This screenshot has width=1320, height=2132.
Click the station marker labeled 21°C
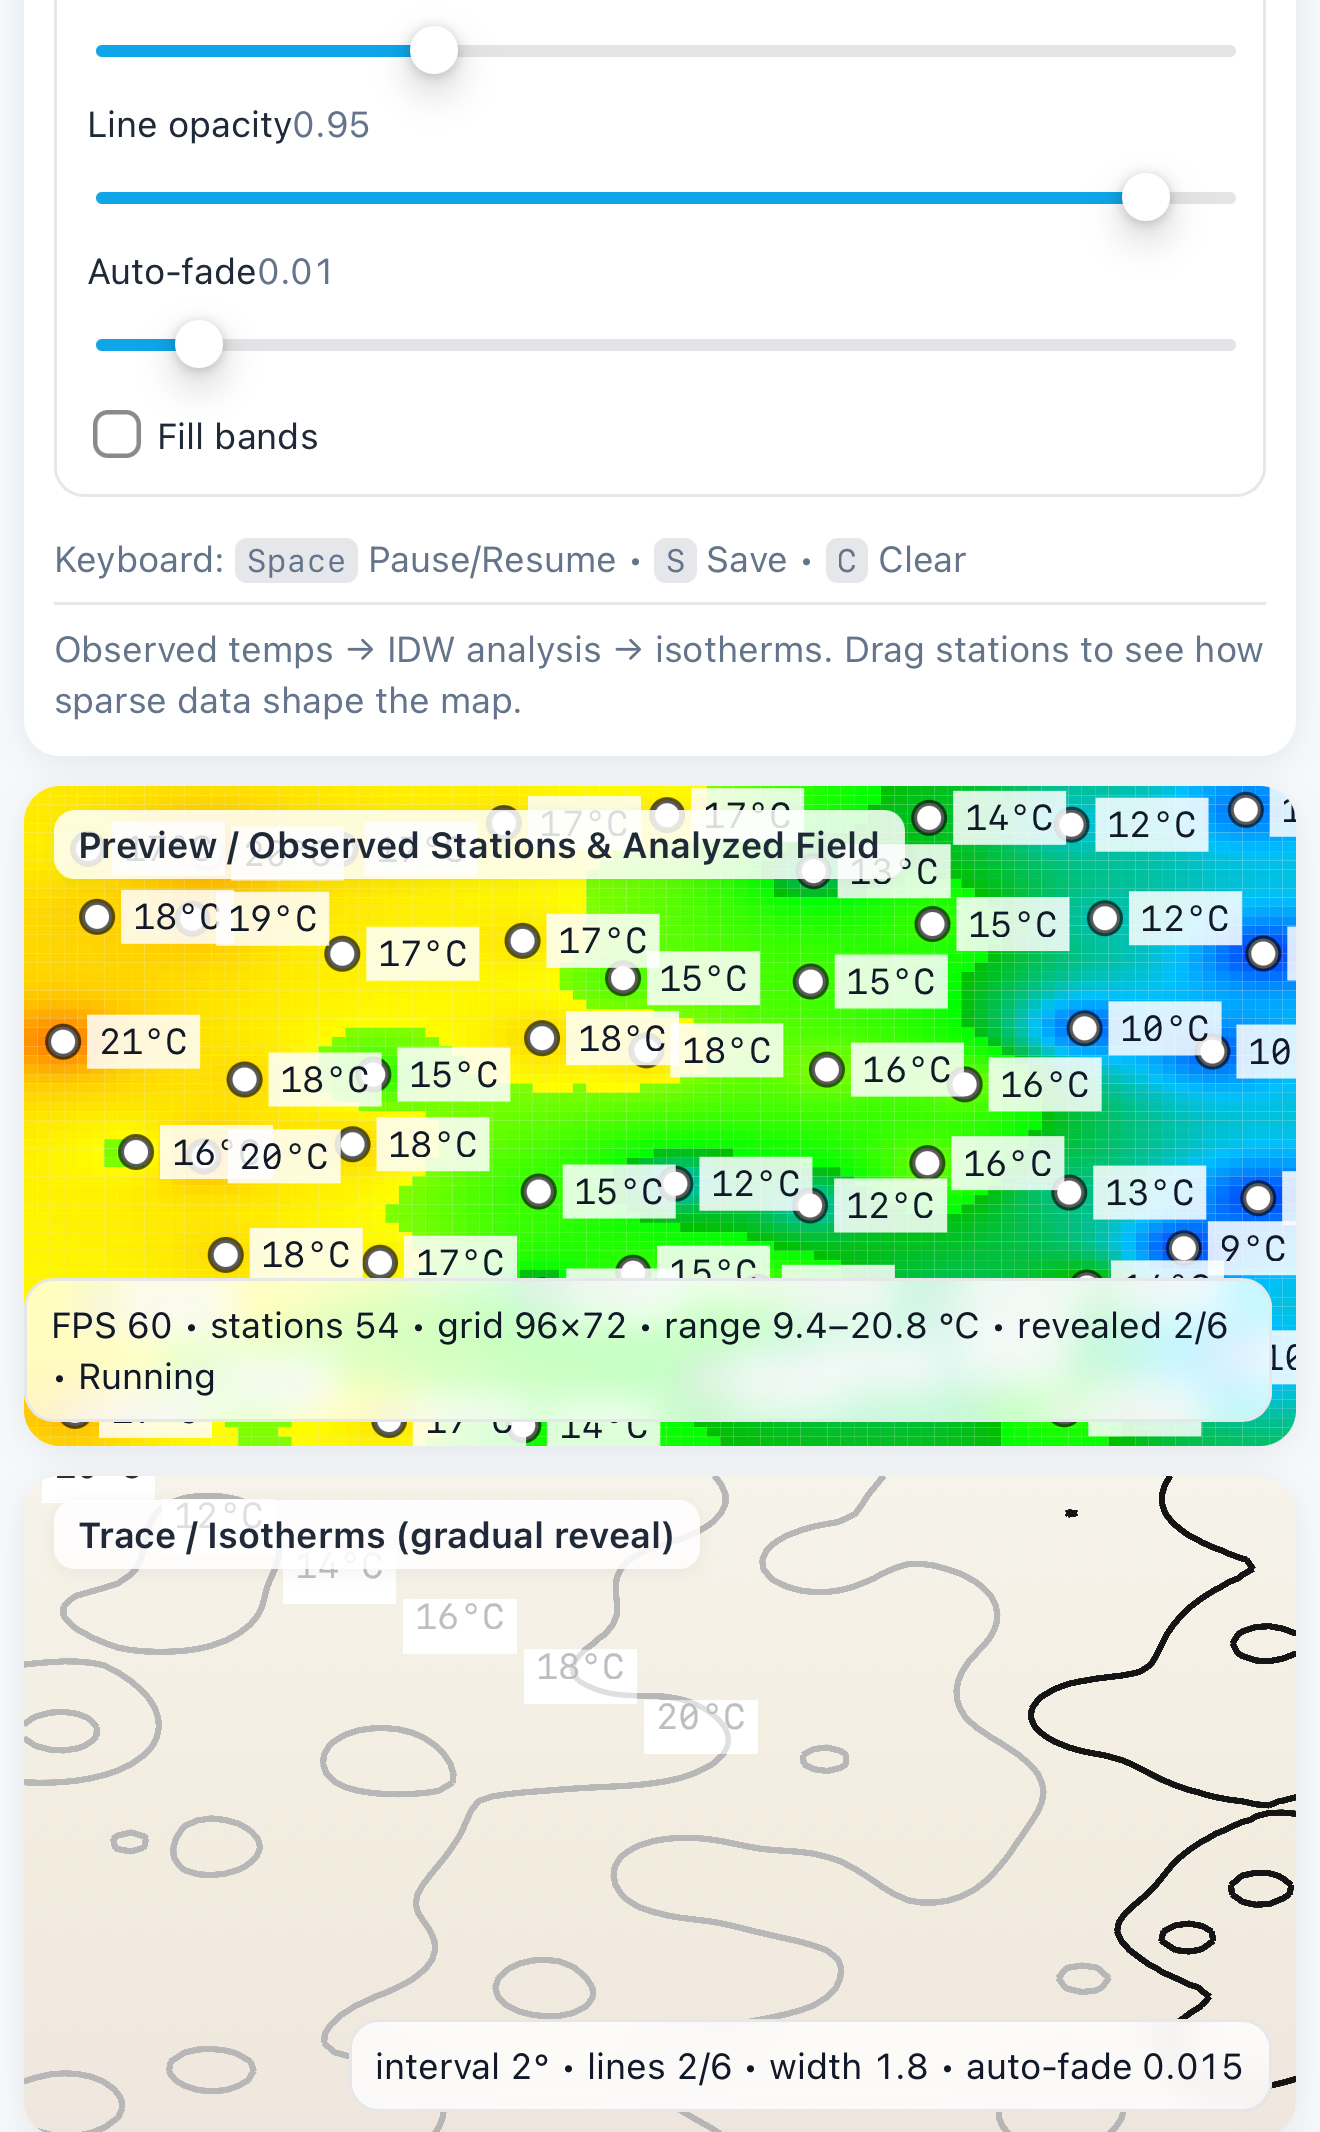[63, 1041]
